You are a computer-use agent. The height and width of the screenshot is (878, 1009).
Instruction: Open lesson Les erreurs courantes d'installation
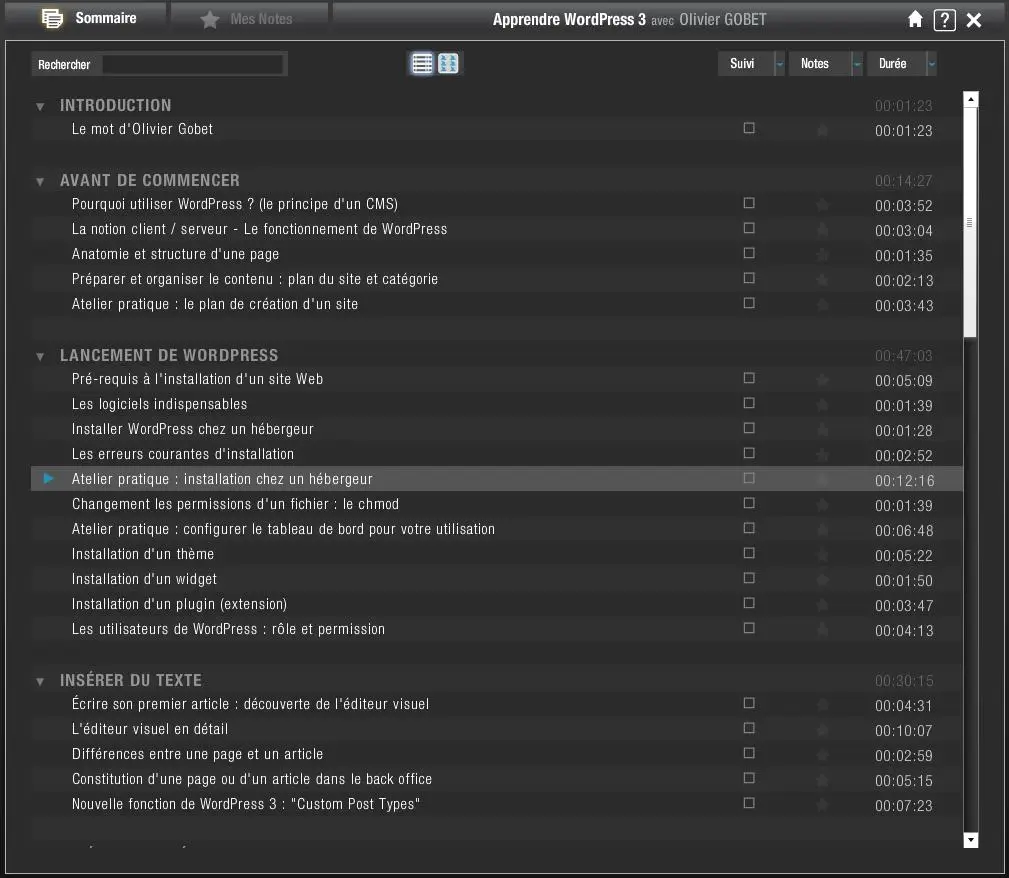[x=183, y=454]
